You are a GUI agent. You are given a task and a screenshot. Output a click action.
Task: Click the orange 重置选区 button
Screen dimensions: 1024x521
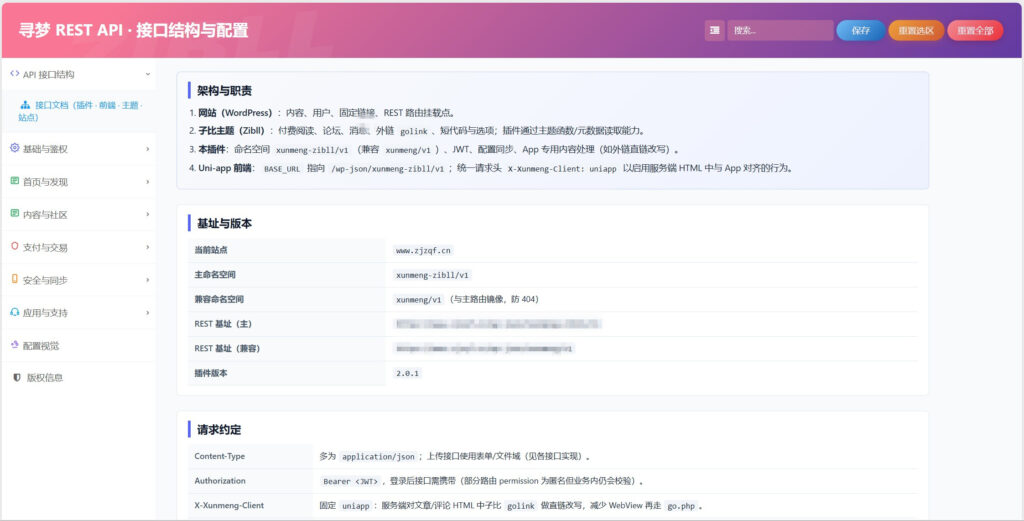(916, 30)
